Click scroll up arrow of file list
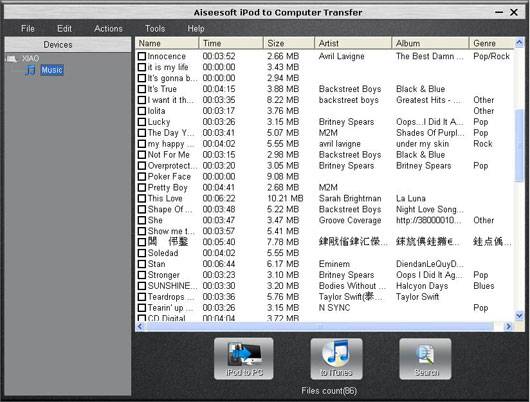 coord(519,43)
